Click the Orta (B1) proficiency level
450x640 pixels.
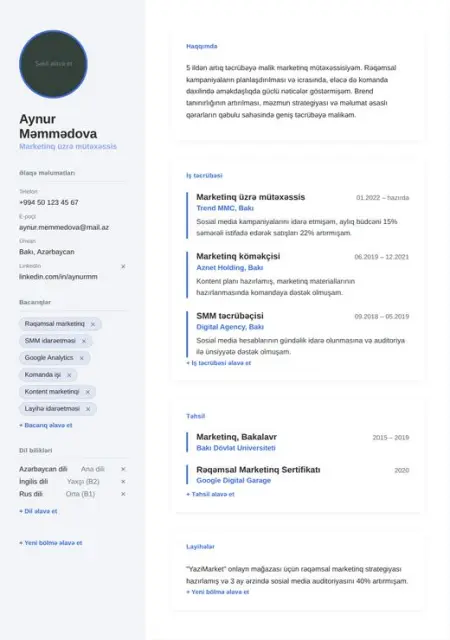[x=80, y=494]
